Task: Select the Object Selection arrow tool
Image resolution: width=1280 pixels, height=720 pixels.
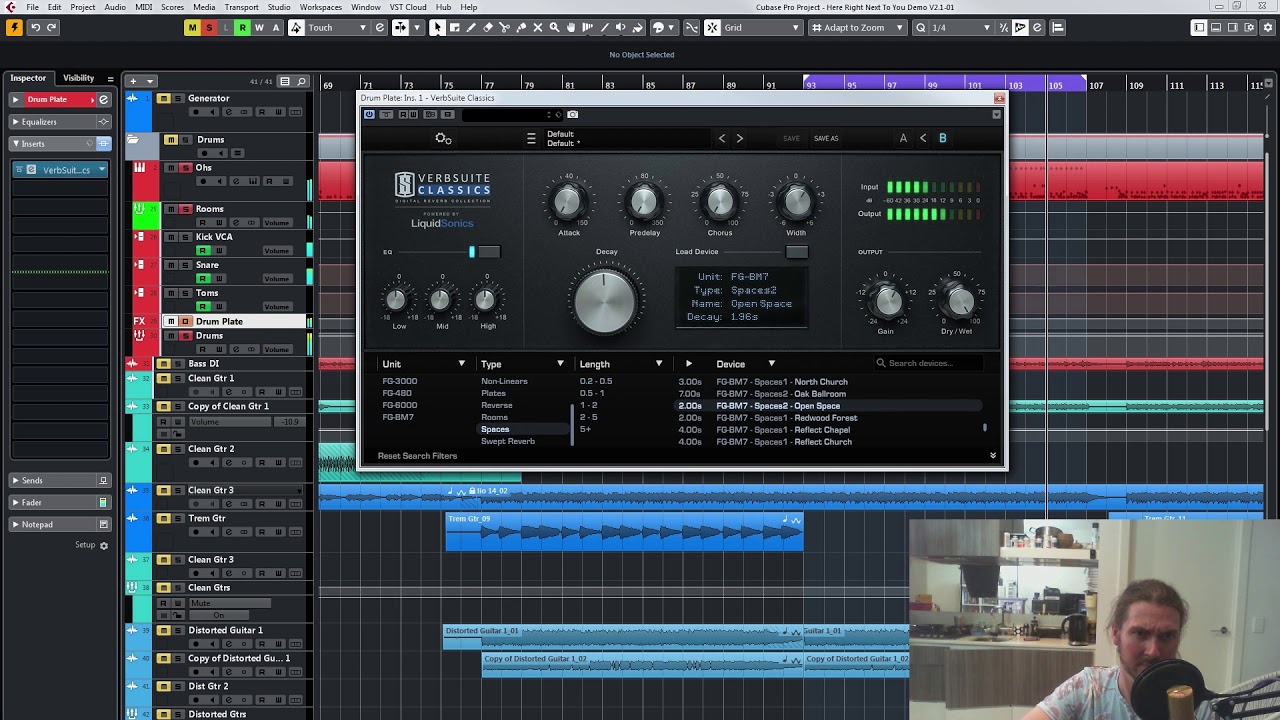Action: [437, 28]
